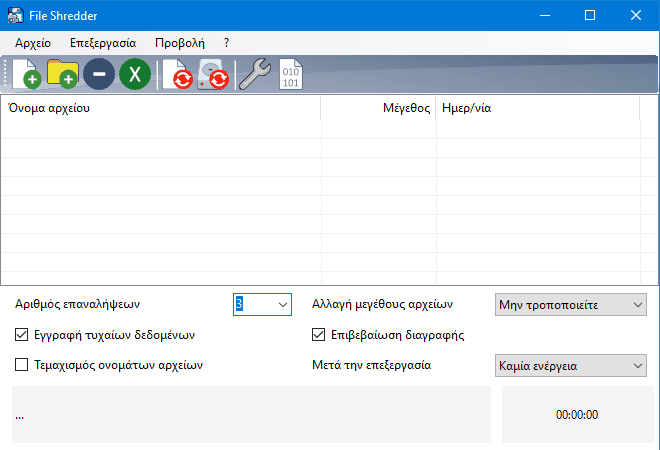Click the Shred files icon

coord(177,75)
